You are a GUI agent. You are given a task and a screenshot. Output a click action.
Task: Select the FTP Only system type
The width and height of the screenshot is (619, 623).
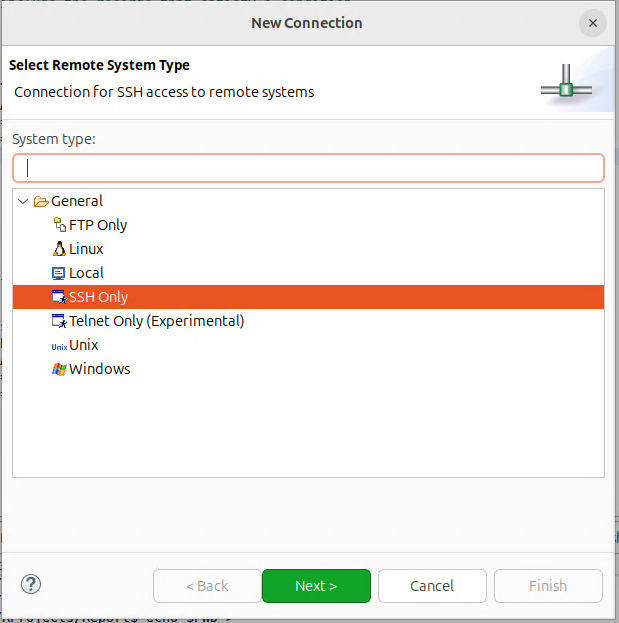(98, 225)
